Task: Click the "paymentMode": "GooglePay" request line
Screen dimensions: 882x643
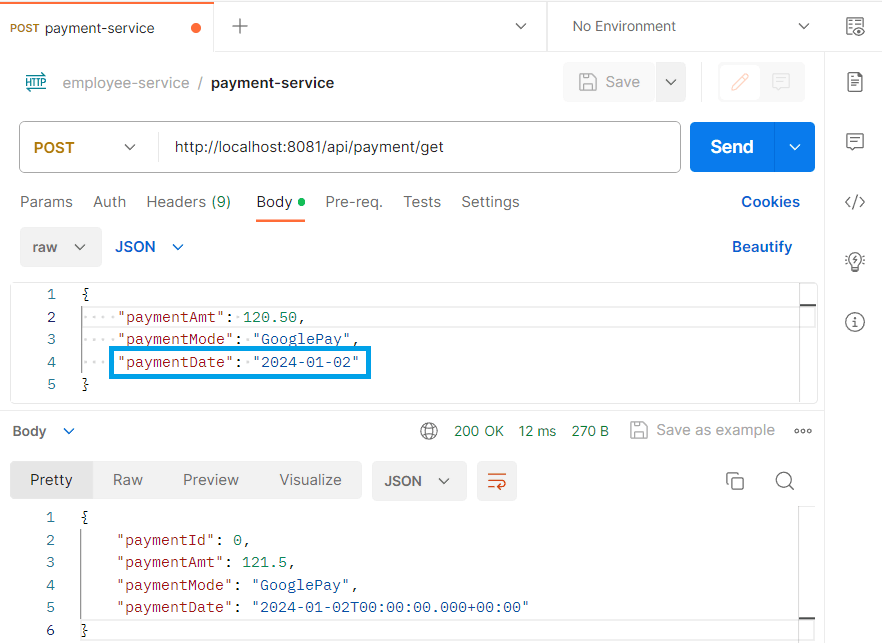Action: pyautogui.click(x=238, y=339)
